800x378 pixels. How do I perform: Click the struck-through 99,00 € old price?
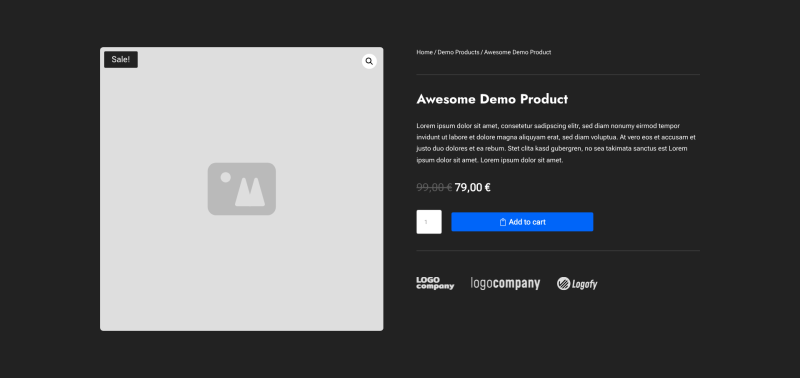click(x=434, y=187)
